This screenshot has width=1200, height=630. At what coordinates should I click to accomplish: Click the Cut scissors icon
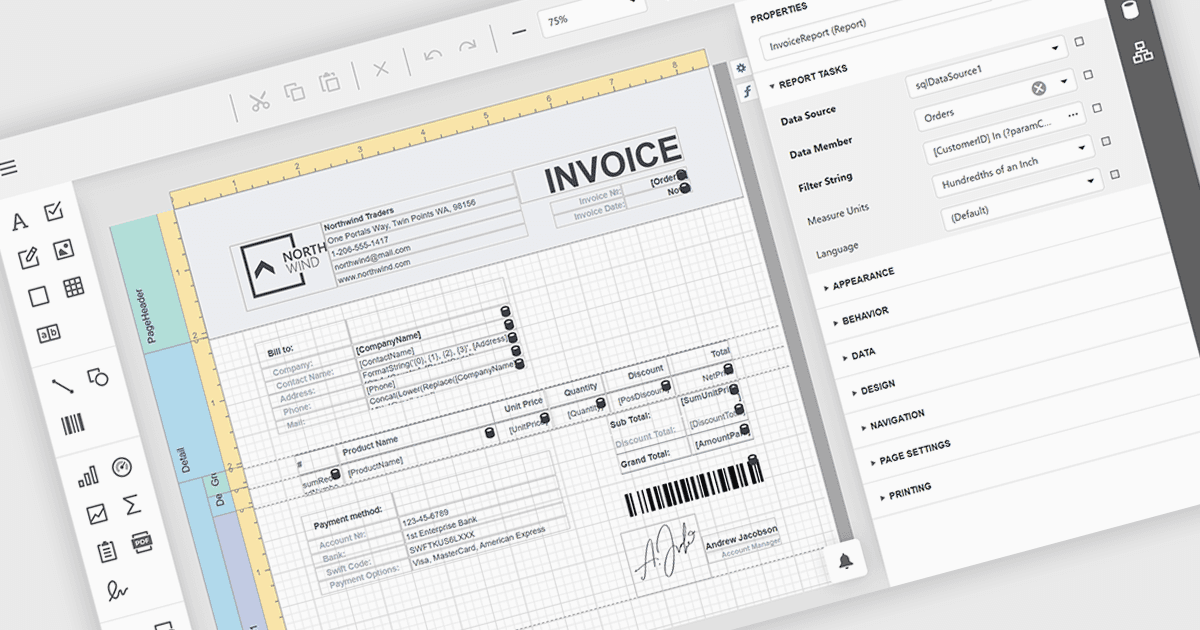point(260,101)
